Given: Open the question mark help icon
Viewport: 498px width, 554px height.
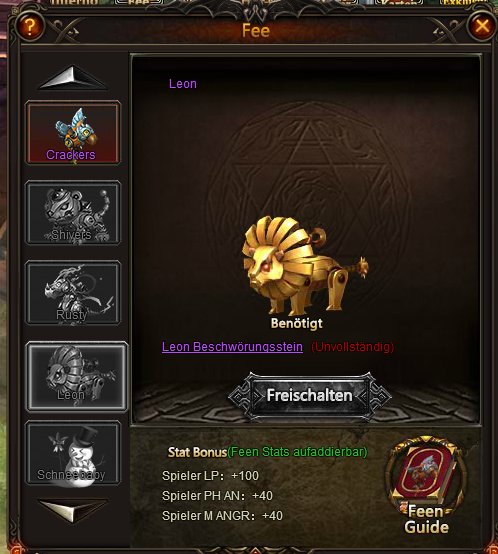Looking at the screenshot, I should pyautogui.click(x=30, y=26).
